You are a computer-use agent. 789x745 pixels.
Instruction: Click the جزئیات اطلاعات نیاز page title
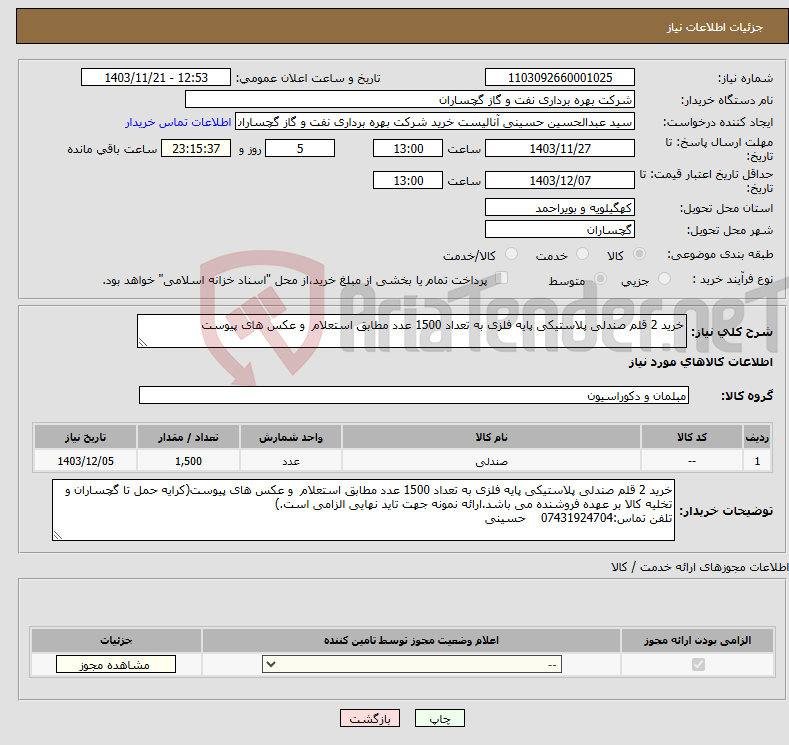[715, 27]
